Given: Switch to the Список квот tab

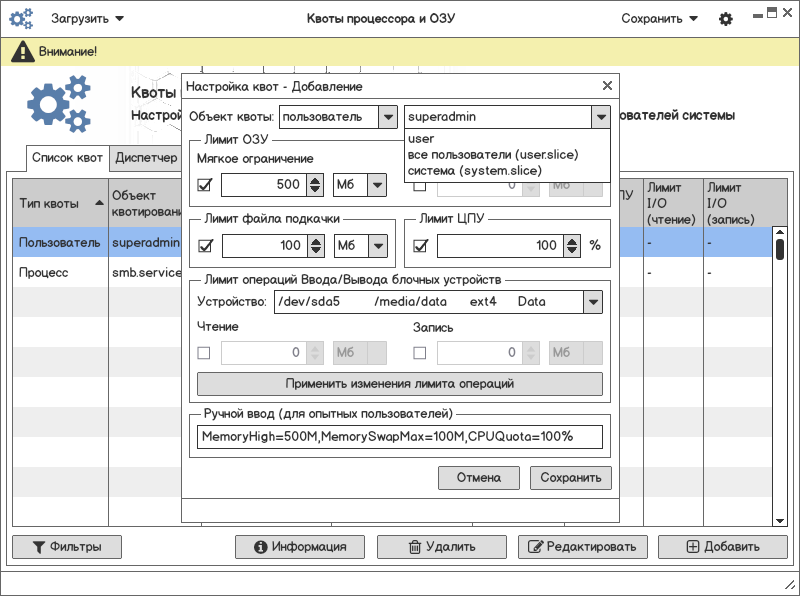Looking at the screenshot, I should [67, 158].
